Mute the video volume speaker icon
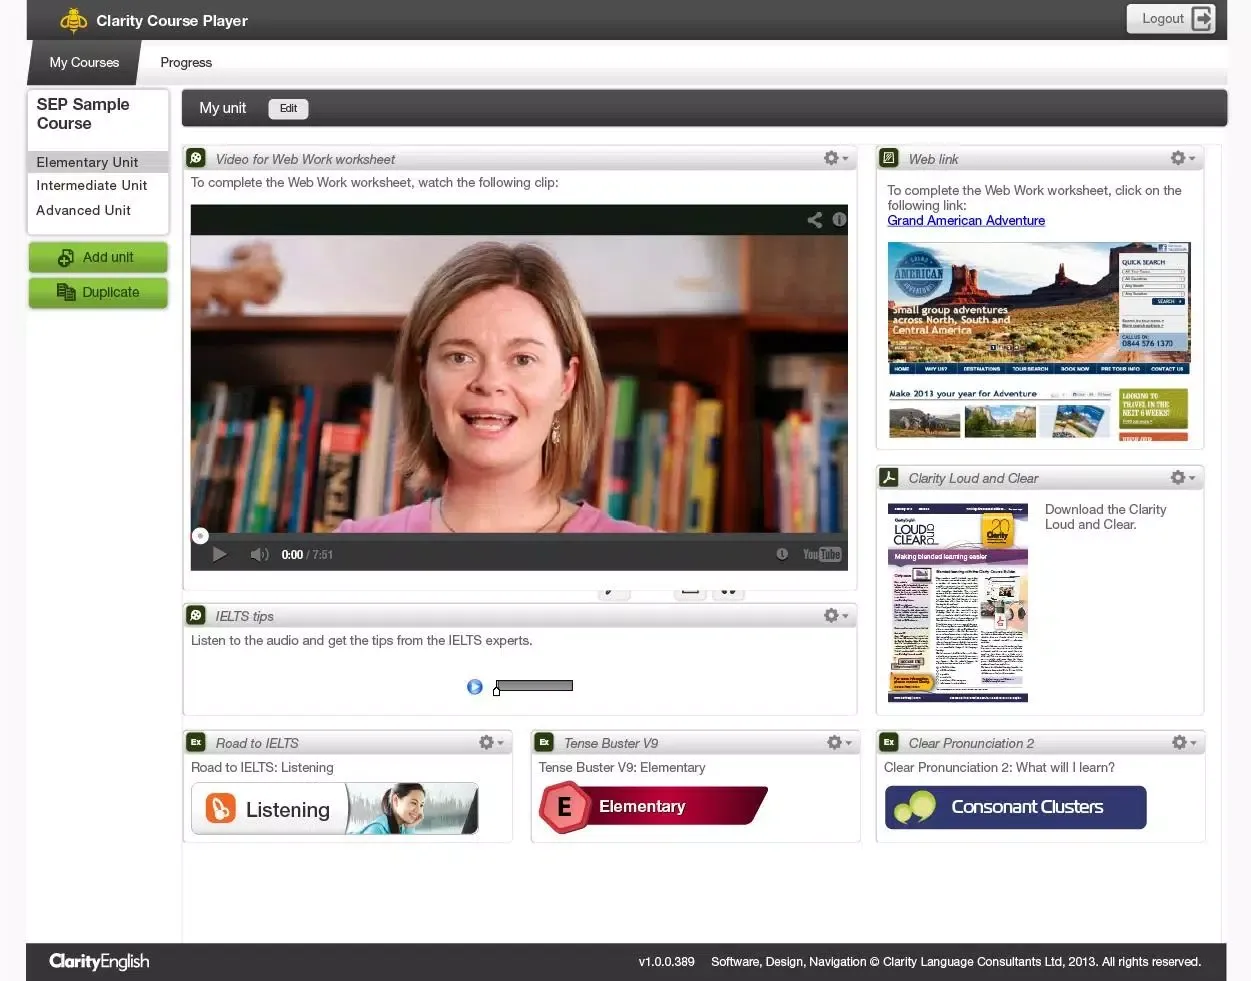This screenshot has width=1251, height=981. 259,555
